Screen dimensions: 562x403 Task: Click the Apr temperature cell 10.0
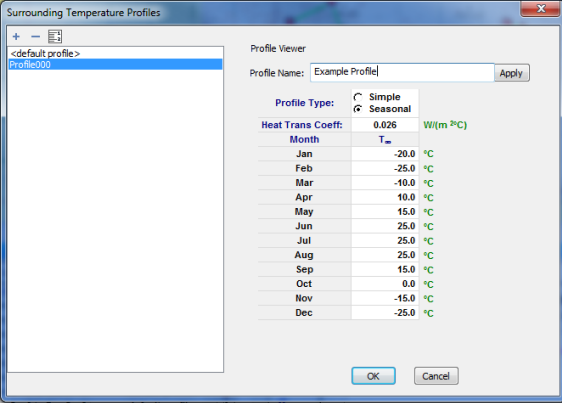(x=385, y=197)
